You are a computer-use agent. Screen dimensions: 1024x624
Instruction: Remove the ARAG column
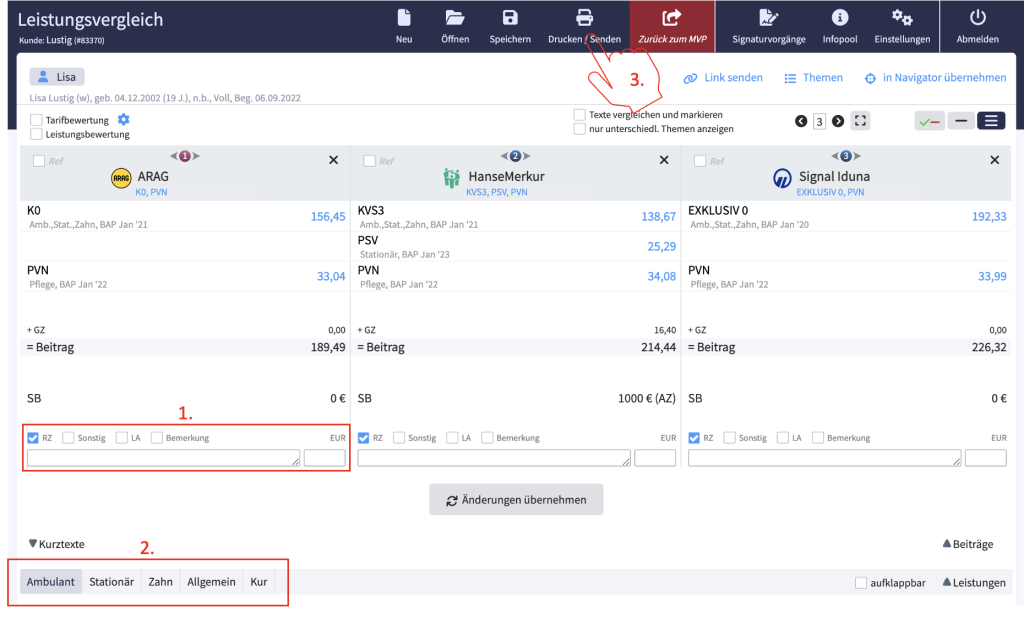[334, 160]
